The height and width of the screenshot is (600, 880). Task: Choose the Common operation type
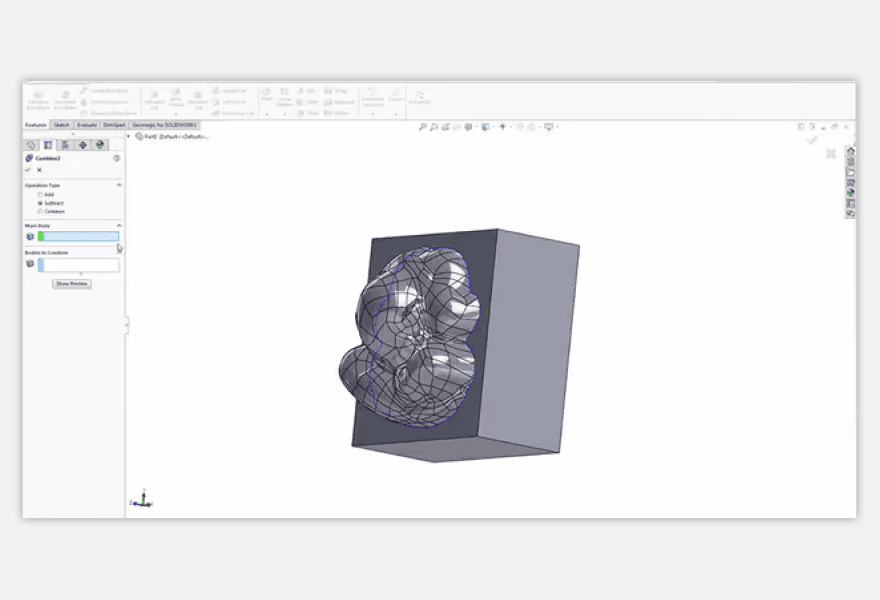click(39, 211)
